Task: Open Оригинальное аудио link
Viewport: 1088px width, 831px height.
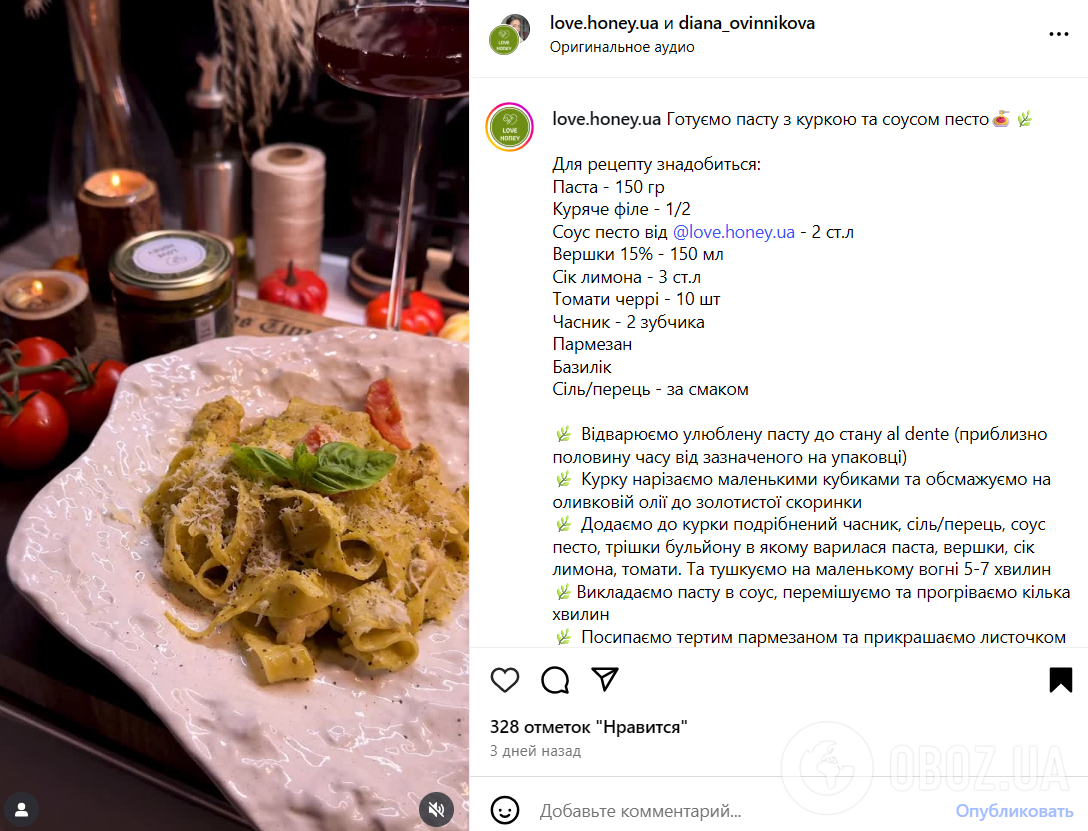Action: 622,47
